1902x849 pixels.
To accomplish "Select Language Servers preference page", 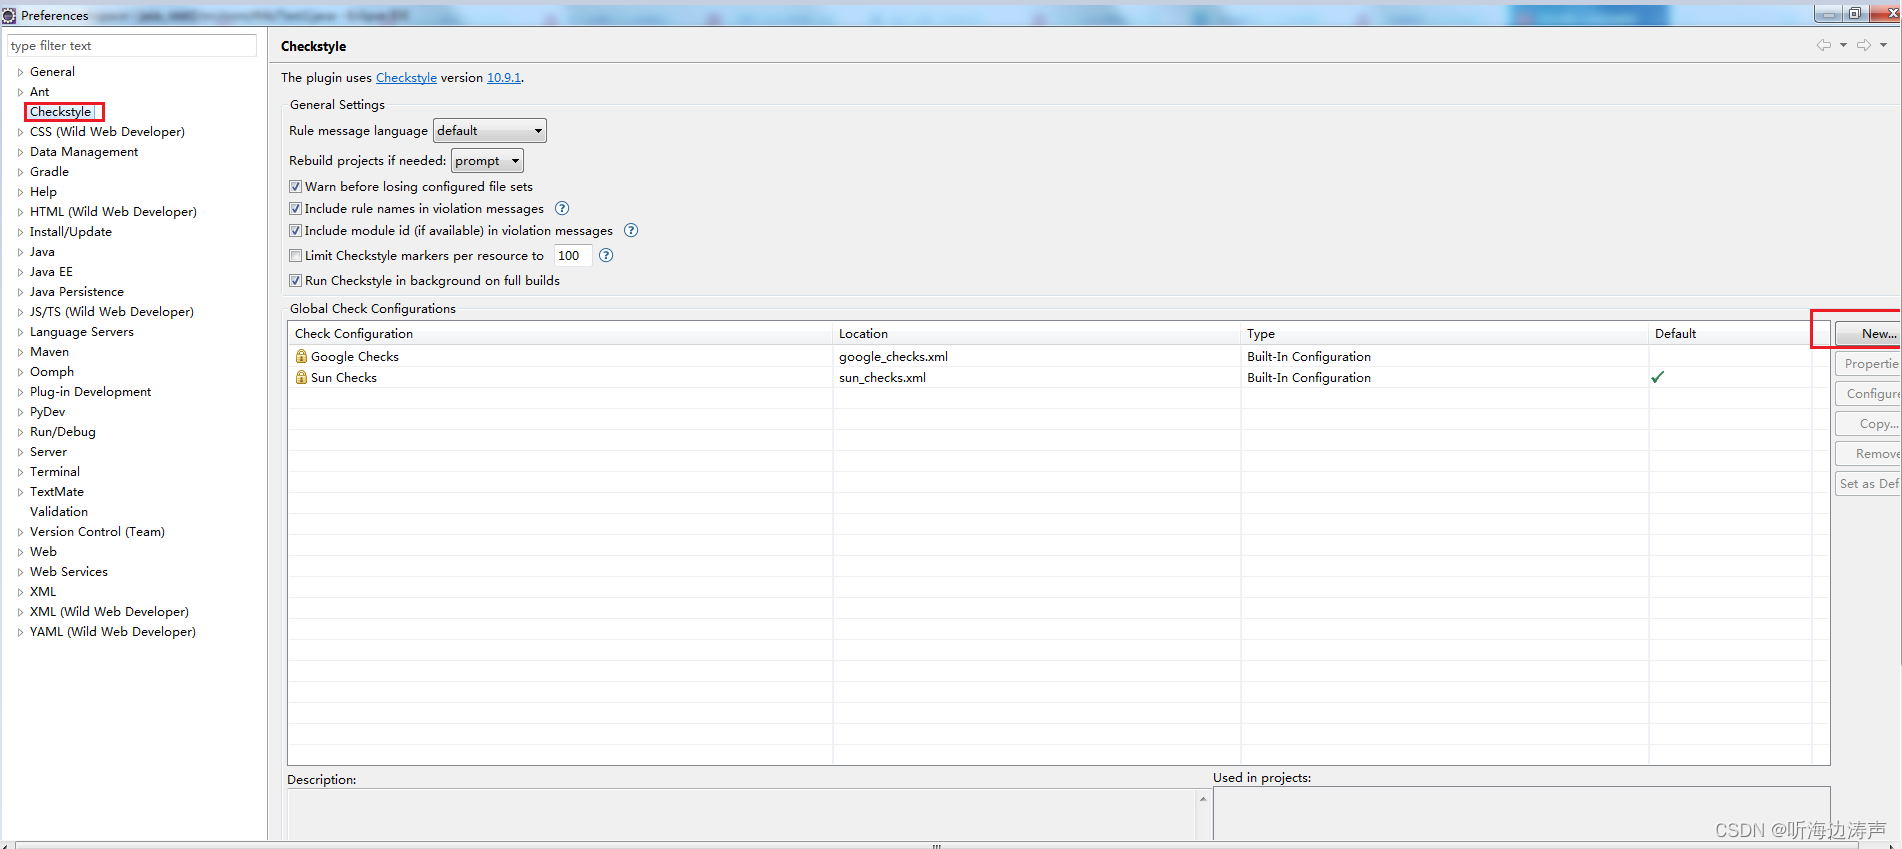I will [82, 331].
